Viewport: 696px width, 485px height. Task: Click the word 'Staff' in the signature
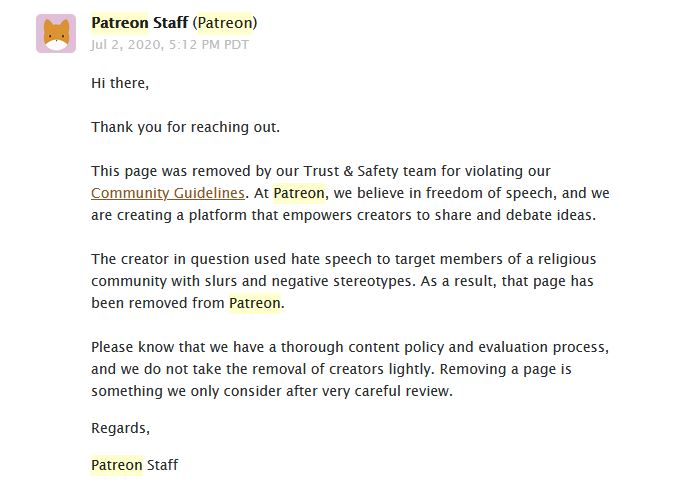[162, 465]
